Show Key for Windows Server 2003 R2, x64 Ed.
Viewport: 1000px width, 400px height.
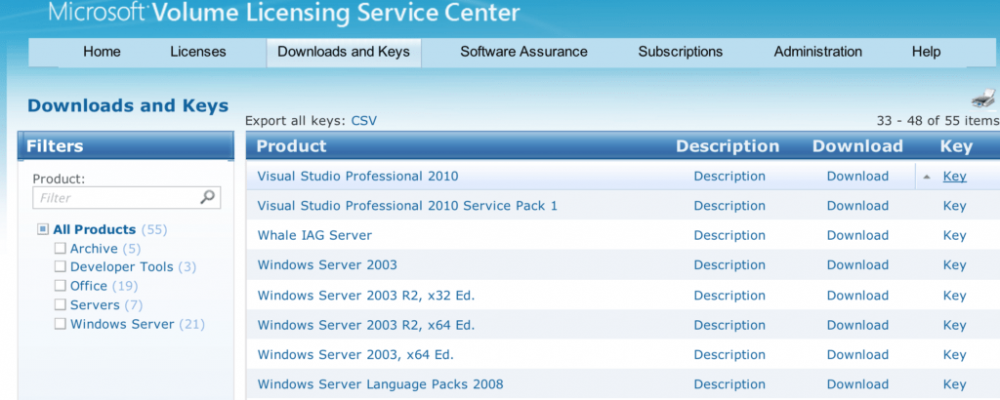point(955,325)
